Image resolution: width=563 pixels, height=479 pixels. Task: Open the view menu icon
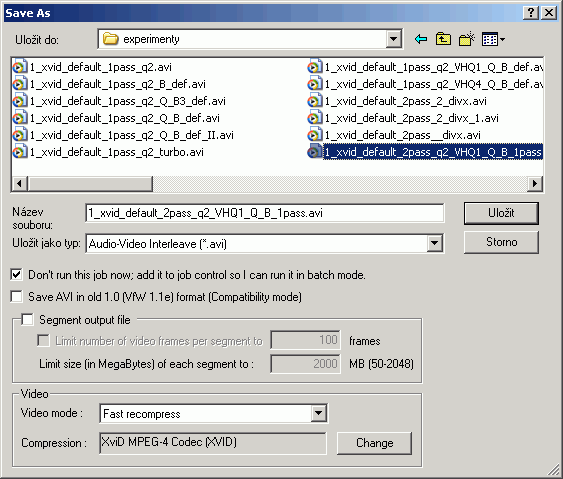click(493, 39)
